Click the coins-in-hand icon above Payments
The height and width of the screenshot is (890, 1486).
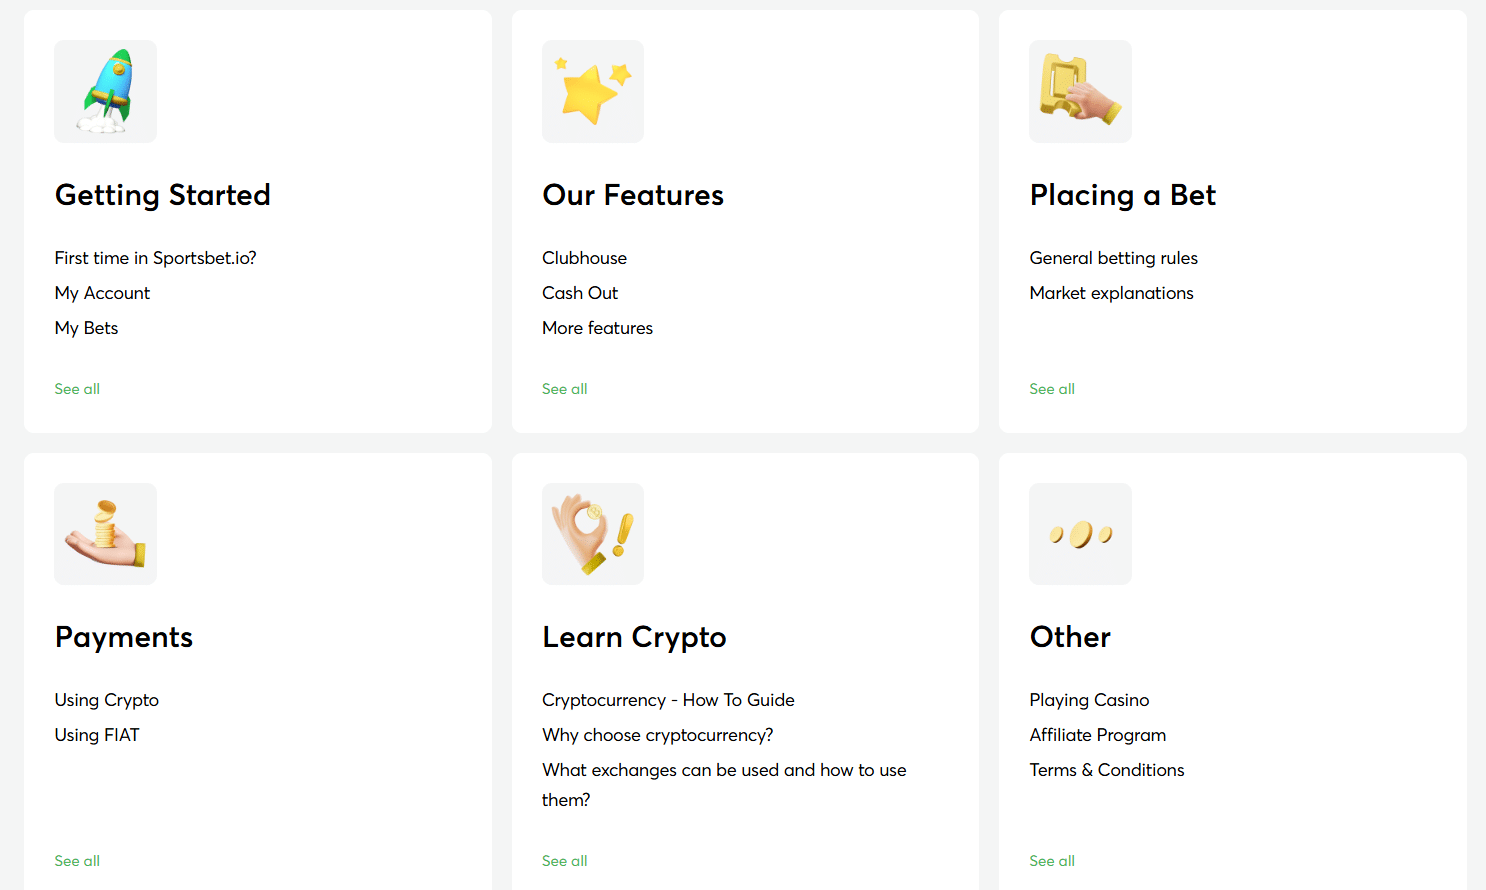click(105, 534)
